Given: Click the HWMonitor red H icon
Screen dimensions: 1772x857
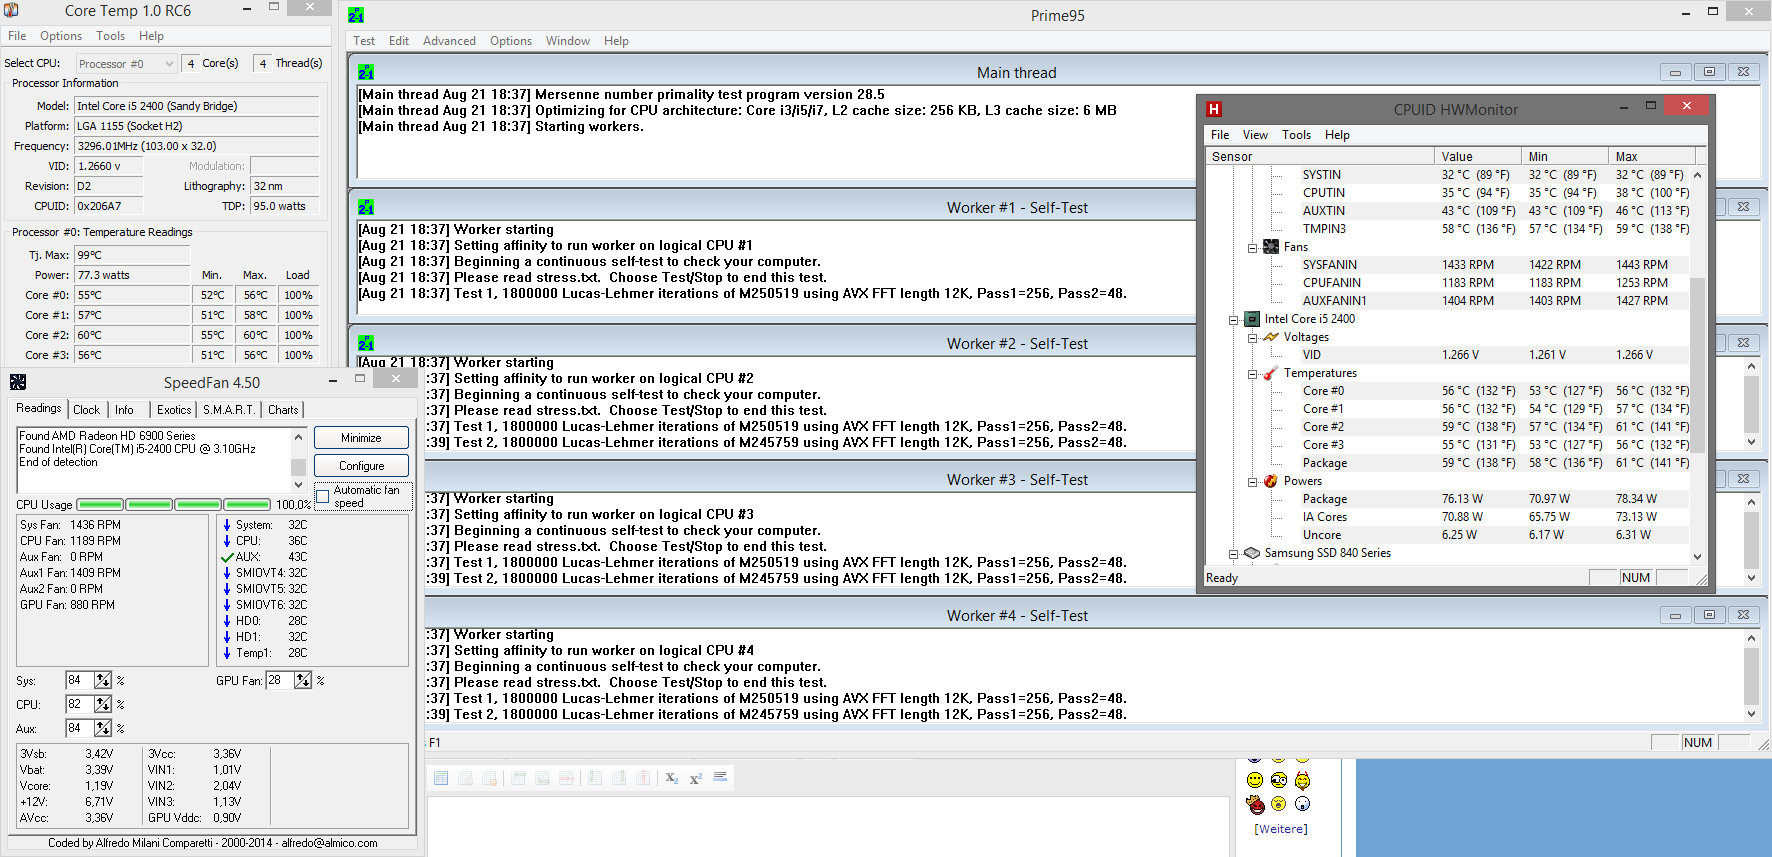Looking at the screenshot, I should coord(1214,109).
